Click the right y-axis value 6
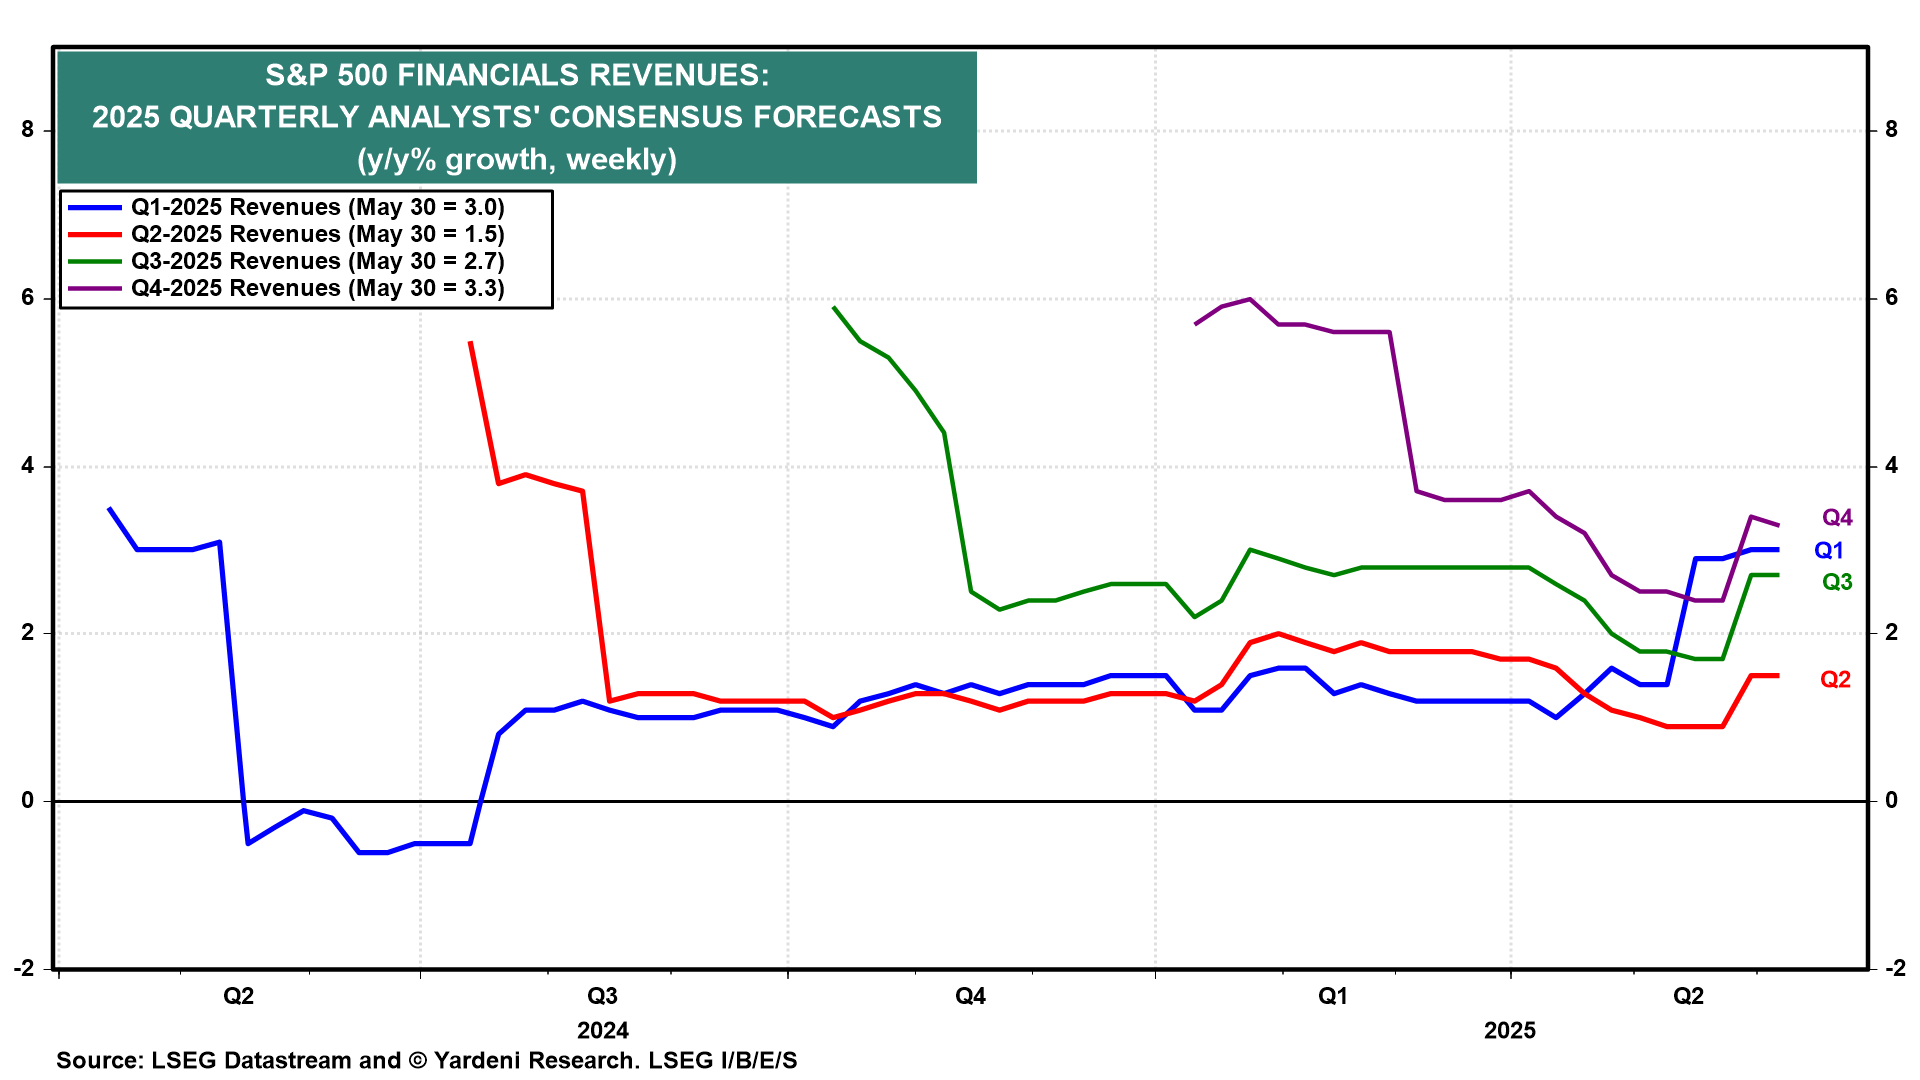The width and height of the screenshot is (1920, 1080). point(1891,298)
